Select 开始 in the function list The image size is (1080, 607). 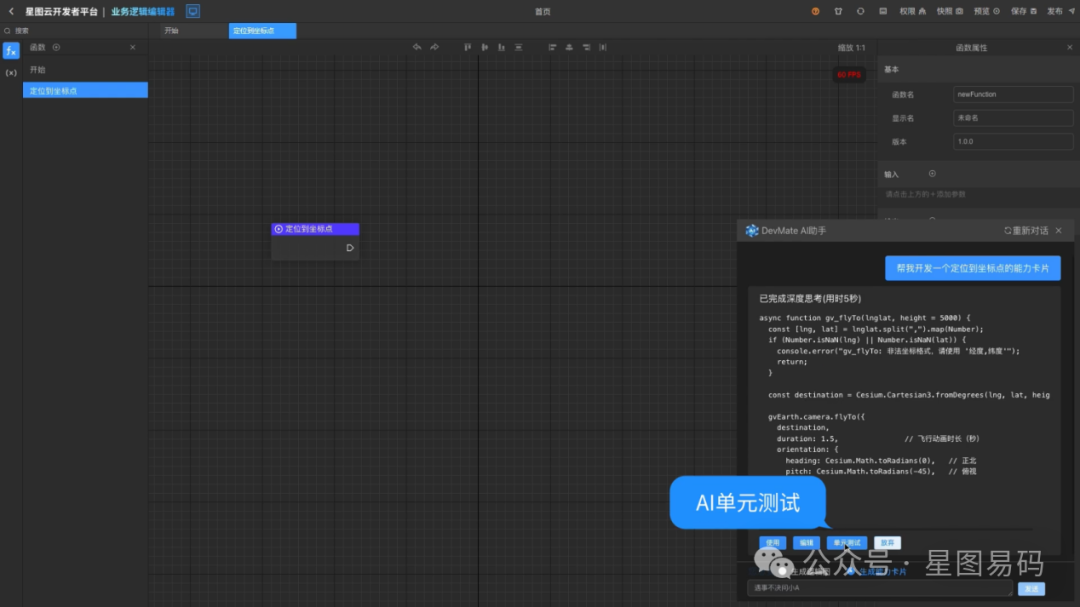tap(85, 70)
